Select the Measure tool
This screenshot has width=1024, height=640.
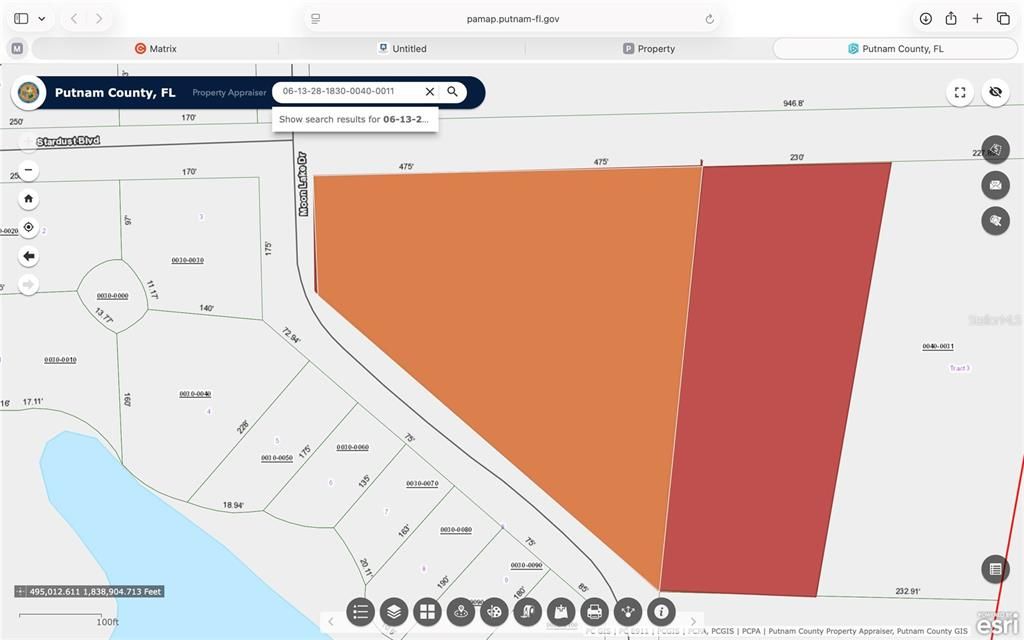click(527, 612)
